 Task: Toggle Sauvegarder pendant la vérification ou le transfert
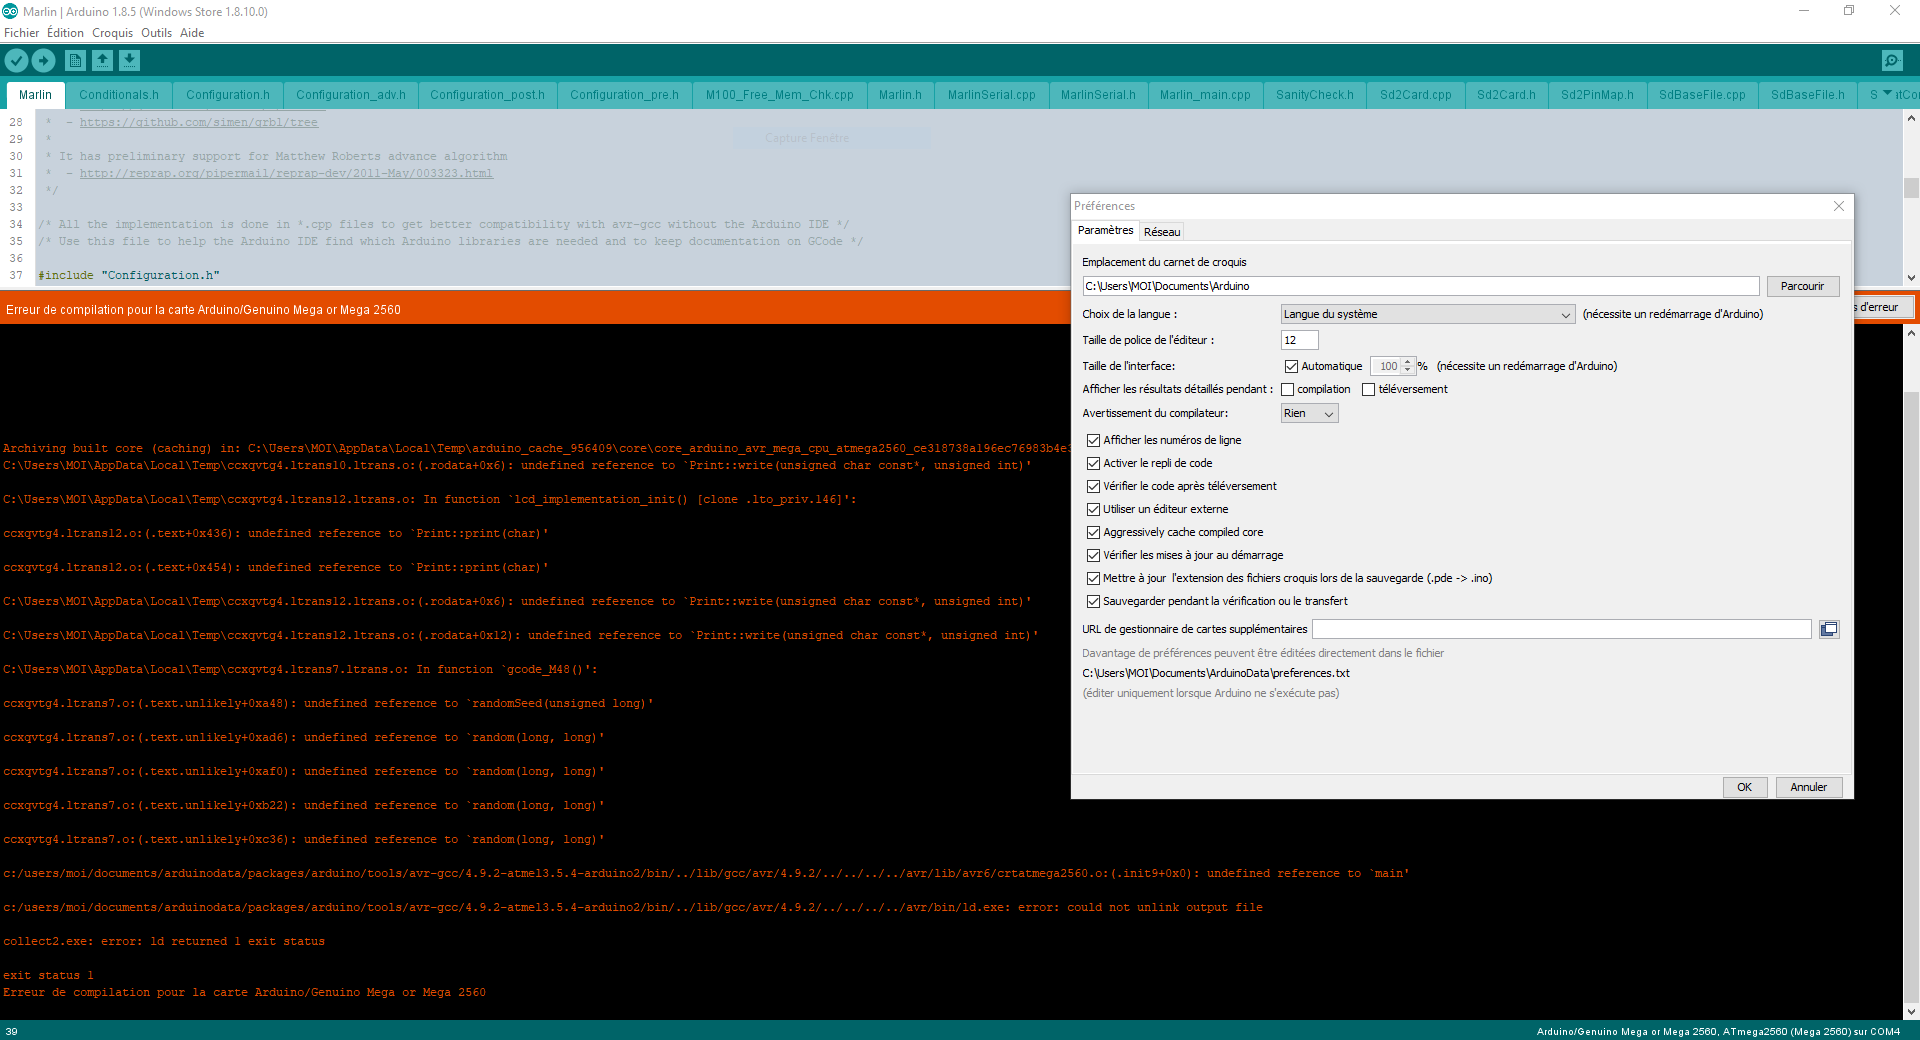[x=1093, y=602]
